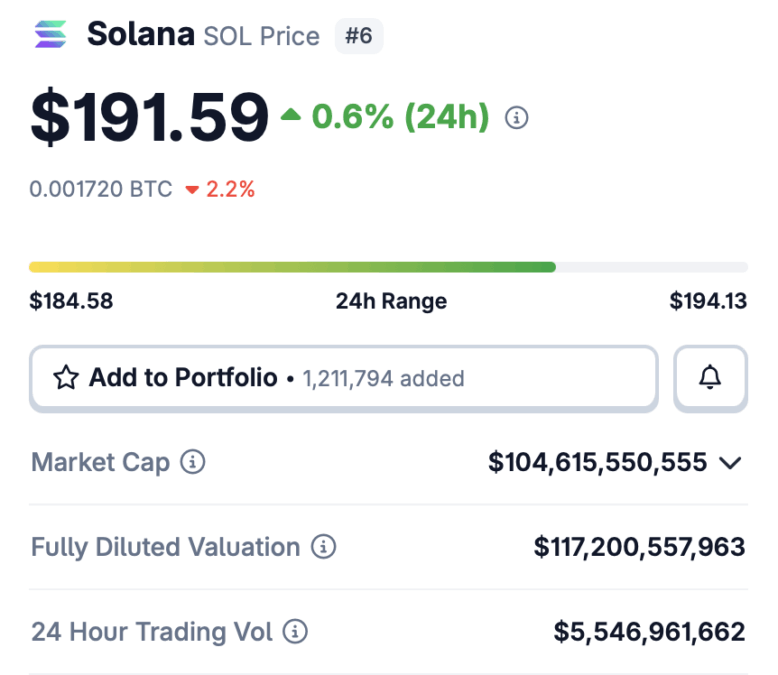Viewport: 778px width, 675px height.
Task: Click the Fully Diluted Valuation info icon
Action: coord(323,547)
